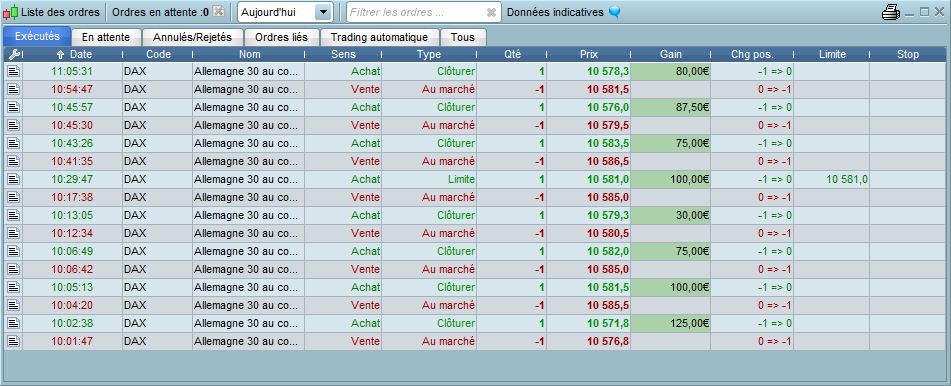Click the Données indicatives label
Screen dimensions: 951x386
click(x=555, y=12)
